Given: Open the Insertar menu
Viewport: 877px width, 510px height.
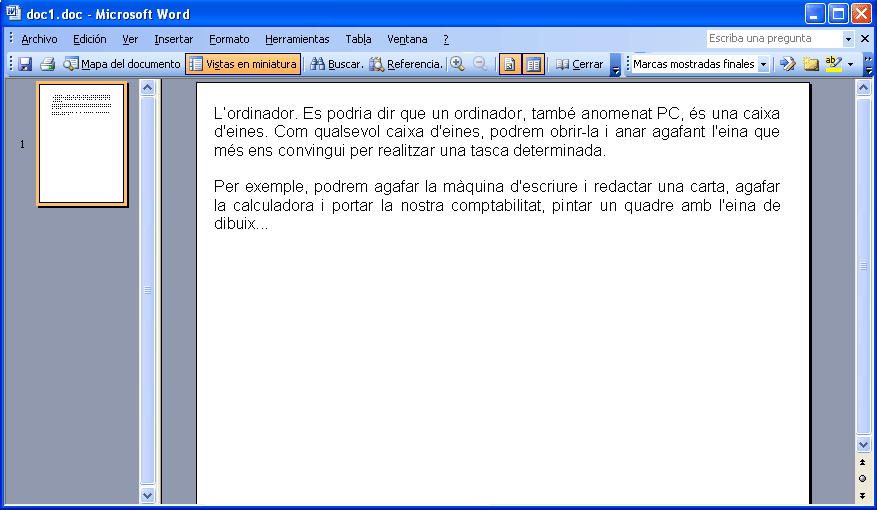Looking at the screenshot, I should click(x=173, y=39).
